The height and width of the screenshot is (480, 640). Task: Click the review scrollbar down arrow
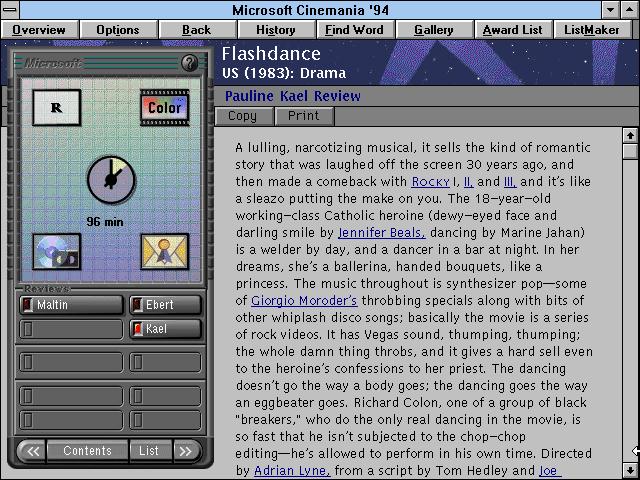click(630, 470)
